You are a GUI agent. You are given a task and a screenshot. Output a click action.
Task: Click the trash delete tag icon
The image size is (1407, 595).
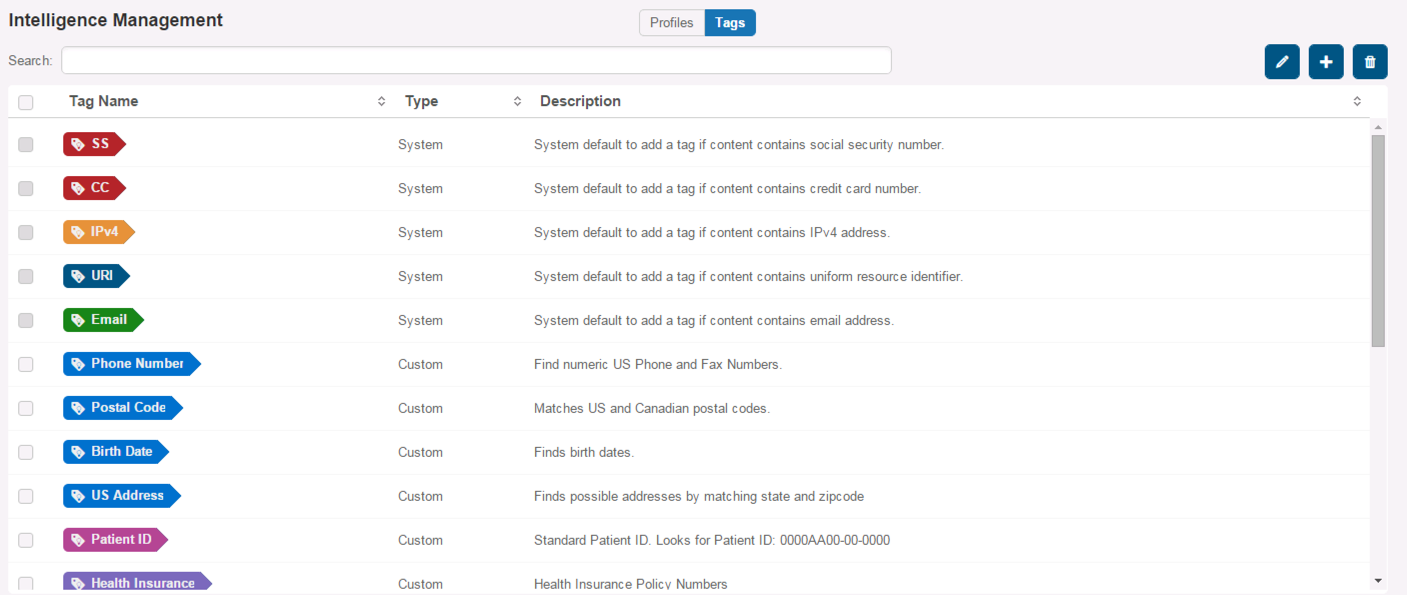coord(1370,62)
